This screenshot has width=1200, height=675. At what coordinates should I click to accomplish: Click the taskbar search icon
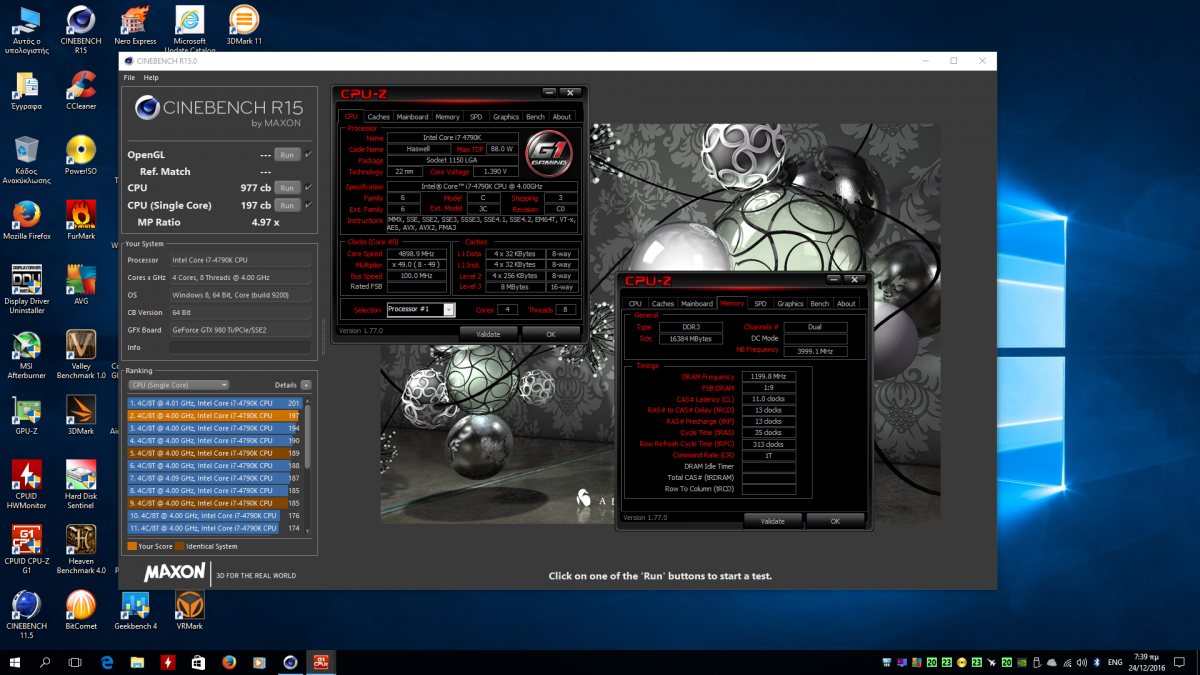[x=45, y=662]
